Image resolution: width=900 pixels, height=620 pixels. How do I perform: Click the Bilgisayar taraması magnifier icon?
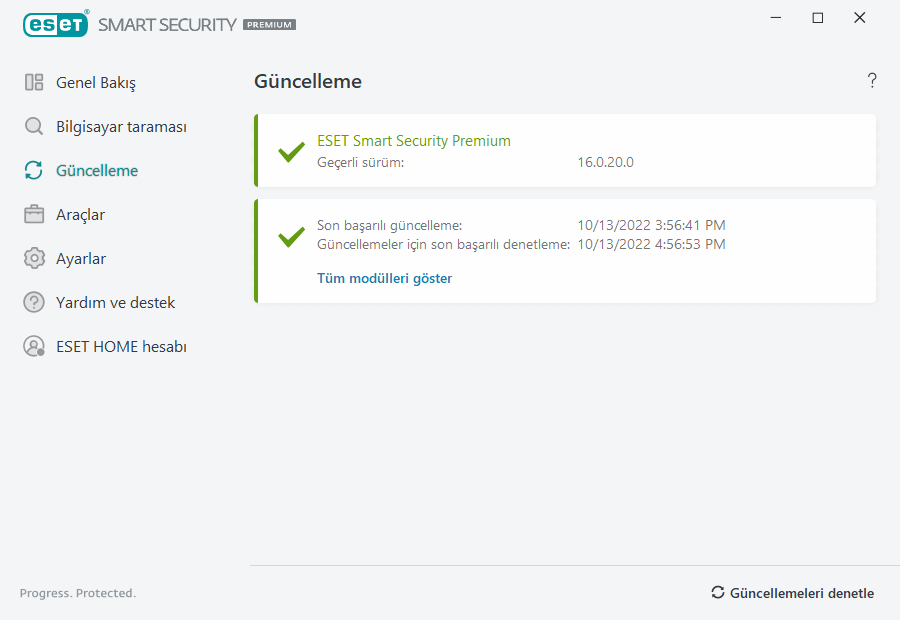pos(34,127)
